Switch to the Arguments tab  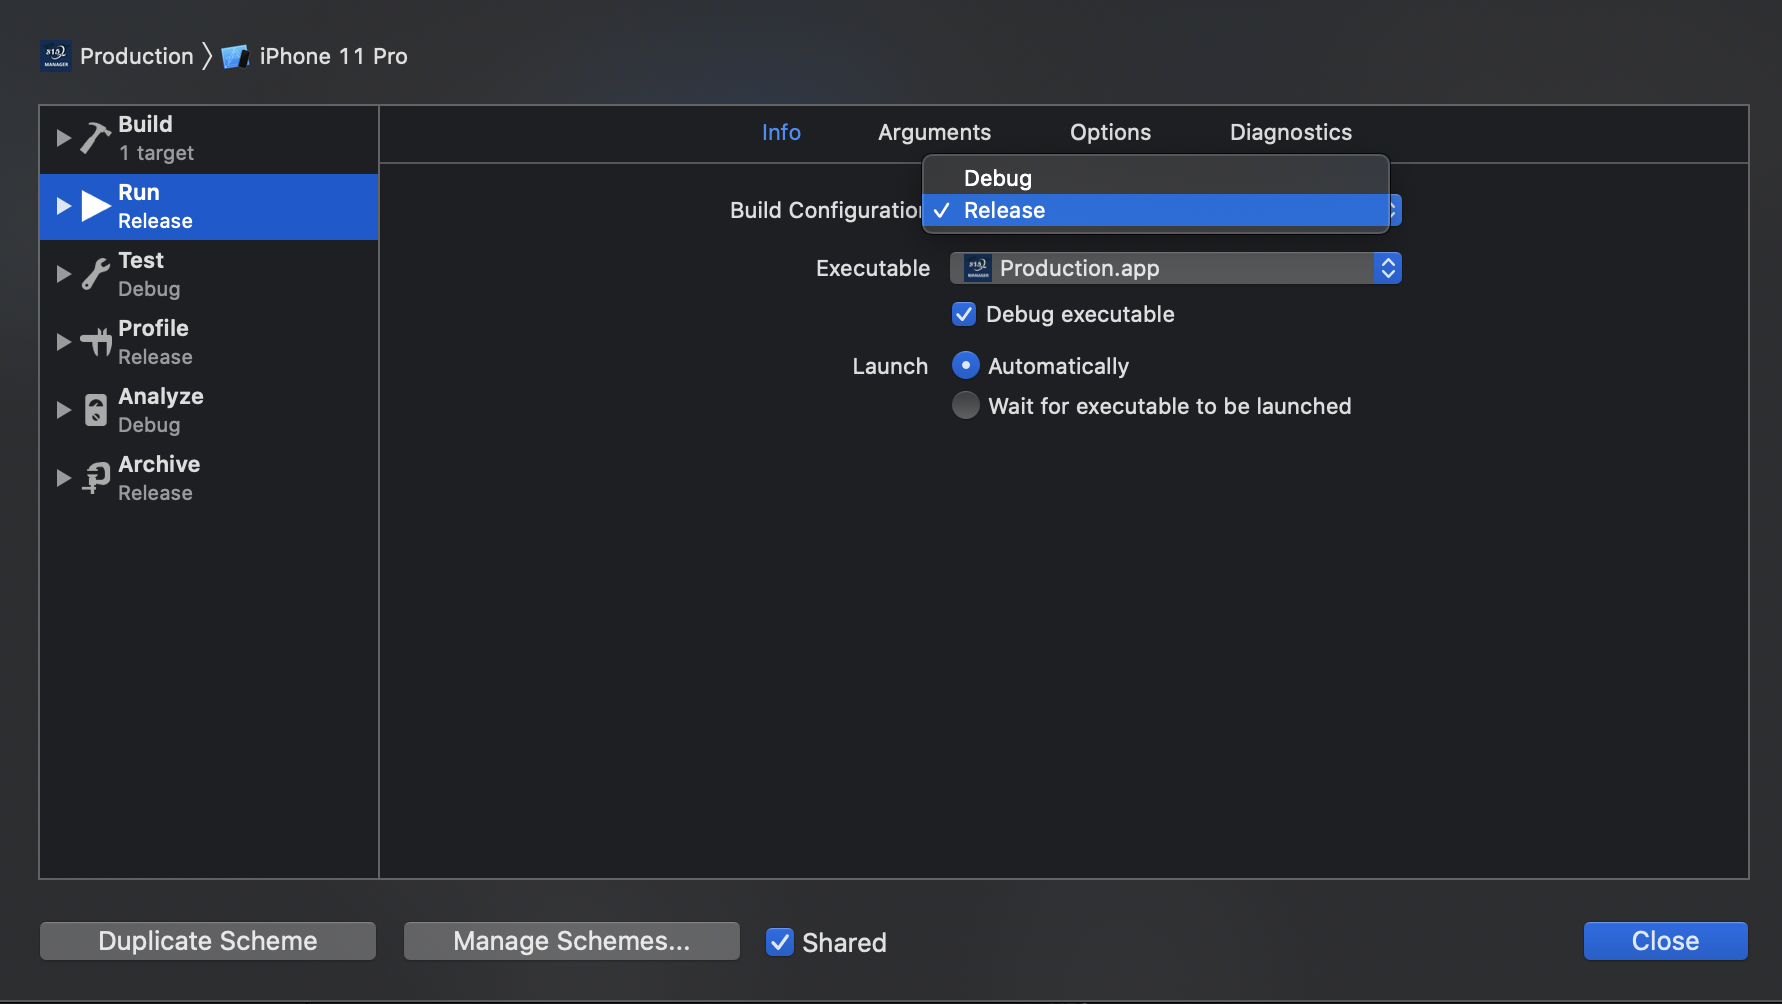point(934,132)
